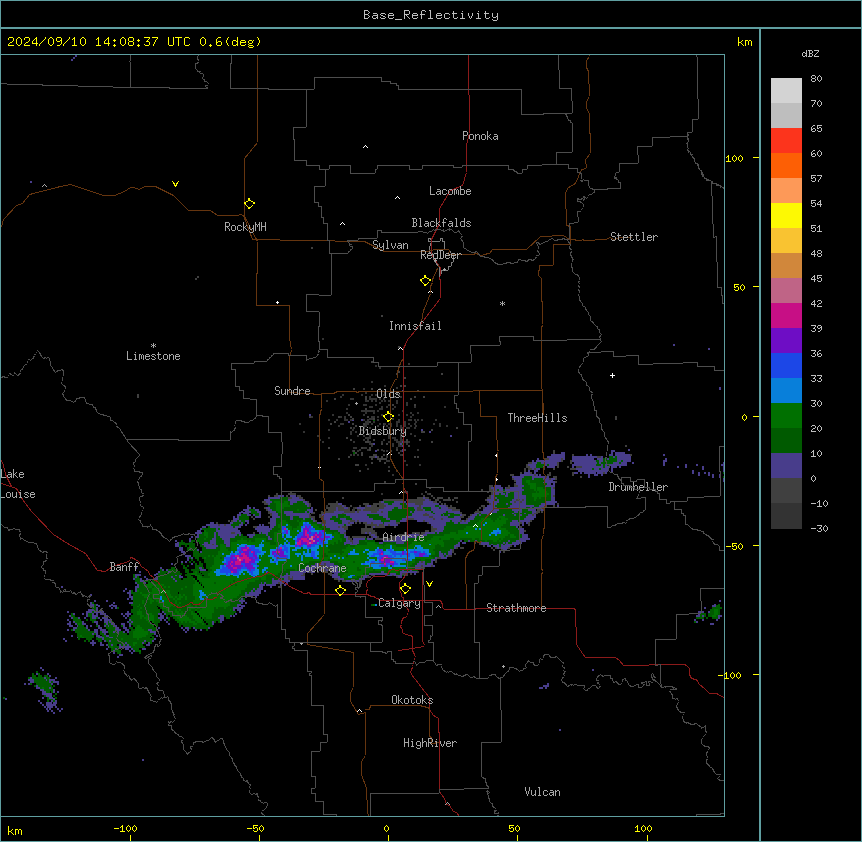Click the -100 tick on bottom km axis
This screenshot has height=842, width=862.
126,828
